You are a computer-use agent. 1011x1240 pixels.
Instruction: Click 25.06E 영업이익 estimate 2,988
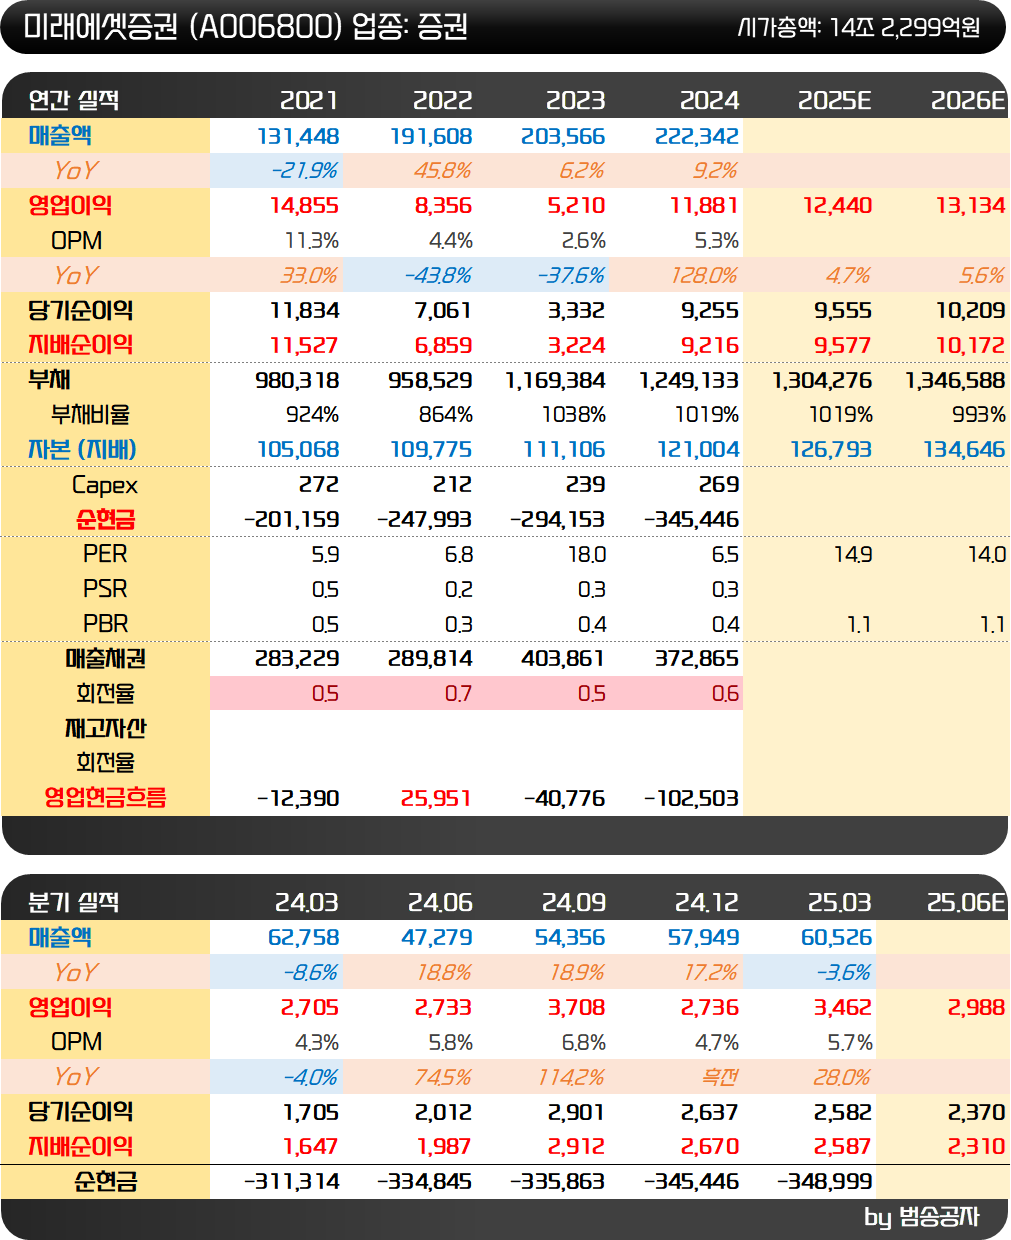pyautogui.click(x=976, y=1008)
